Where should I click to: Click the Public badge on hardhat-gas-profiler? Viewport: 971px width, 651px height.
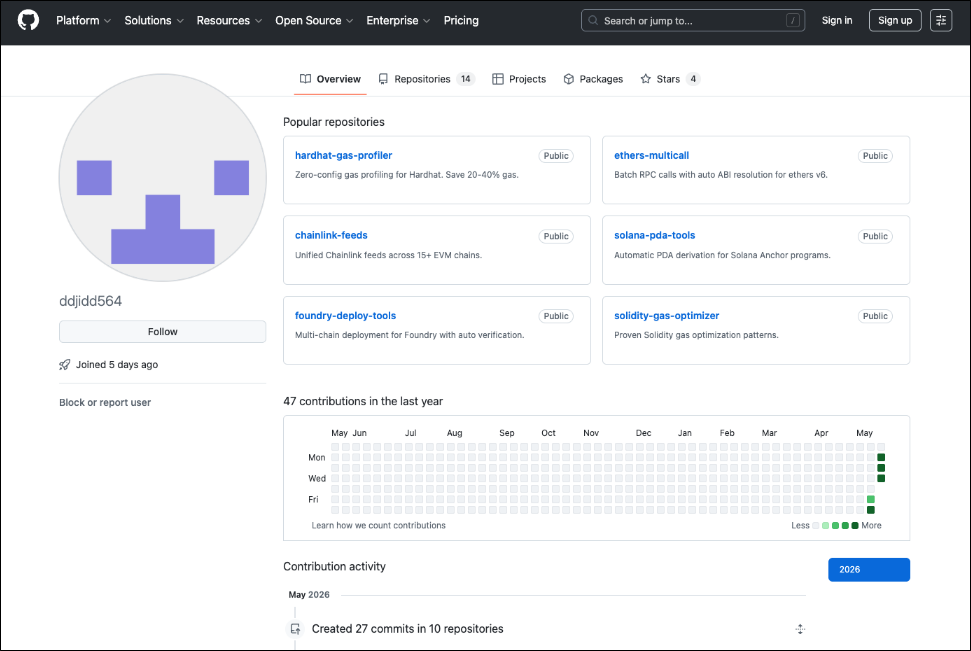555,156
